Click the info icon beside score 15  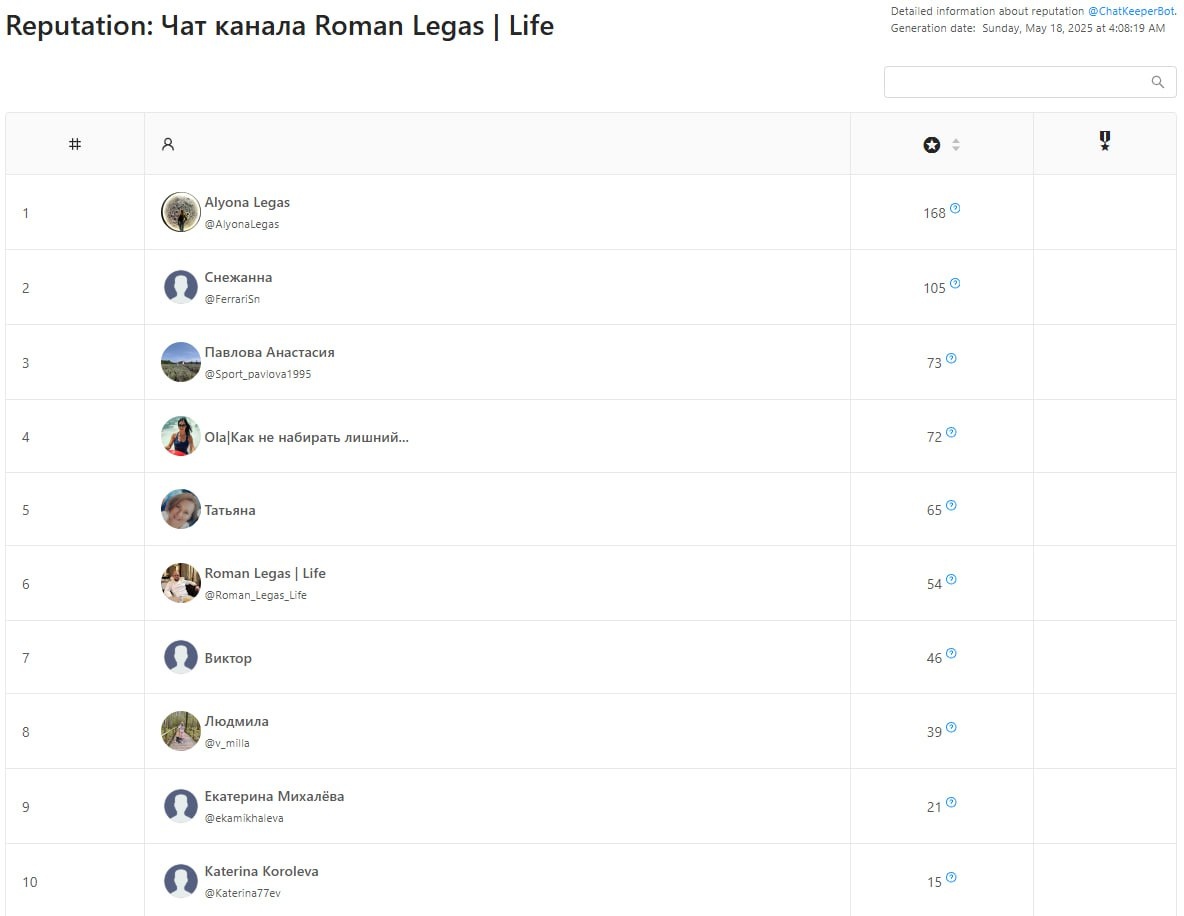coord(951,878)
